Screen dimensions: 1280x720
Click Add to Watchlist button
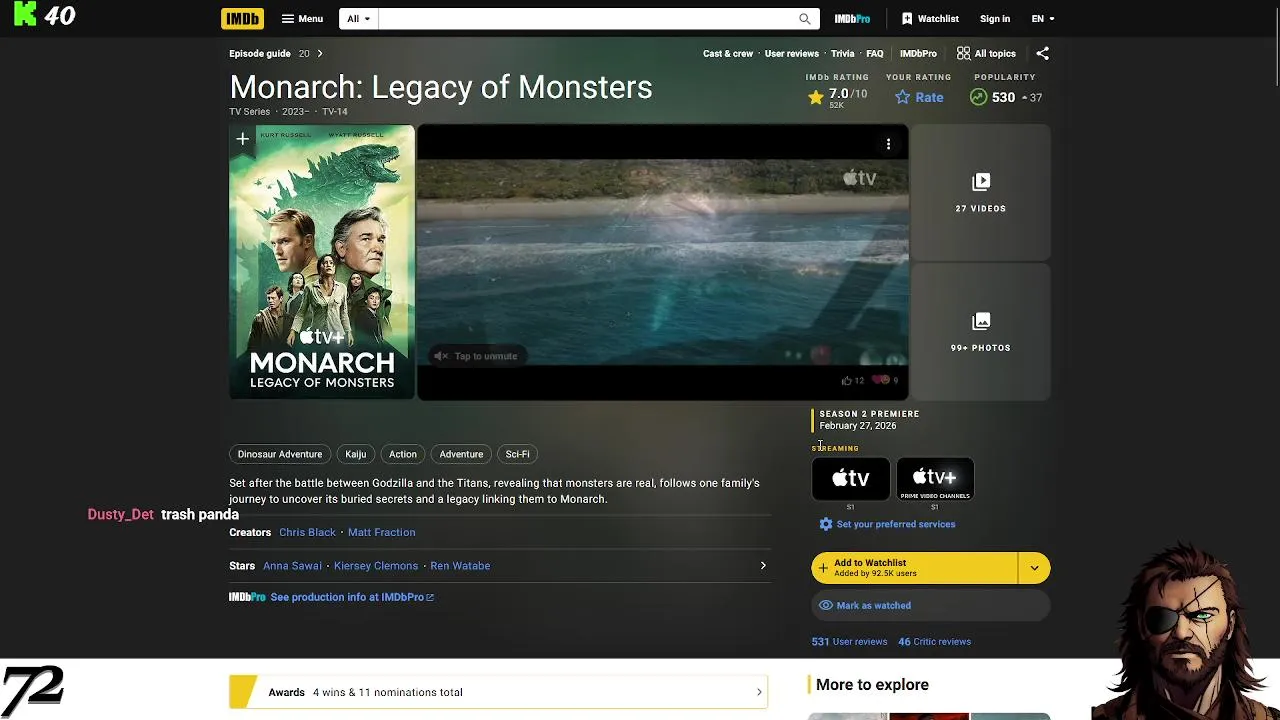(914, 568)
